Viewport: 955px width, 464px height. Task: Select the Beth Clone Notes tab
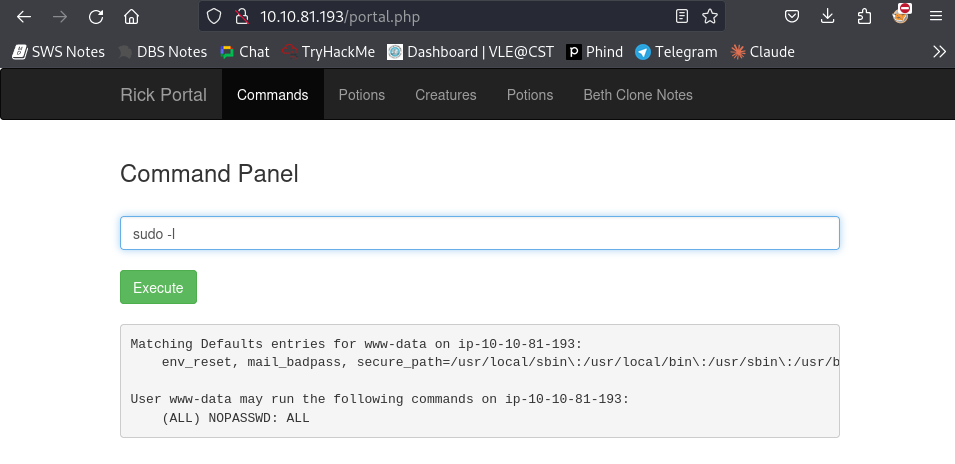click(638, 95)
